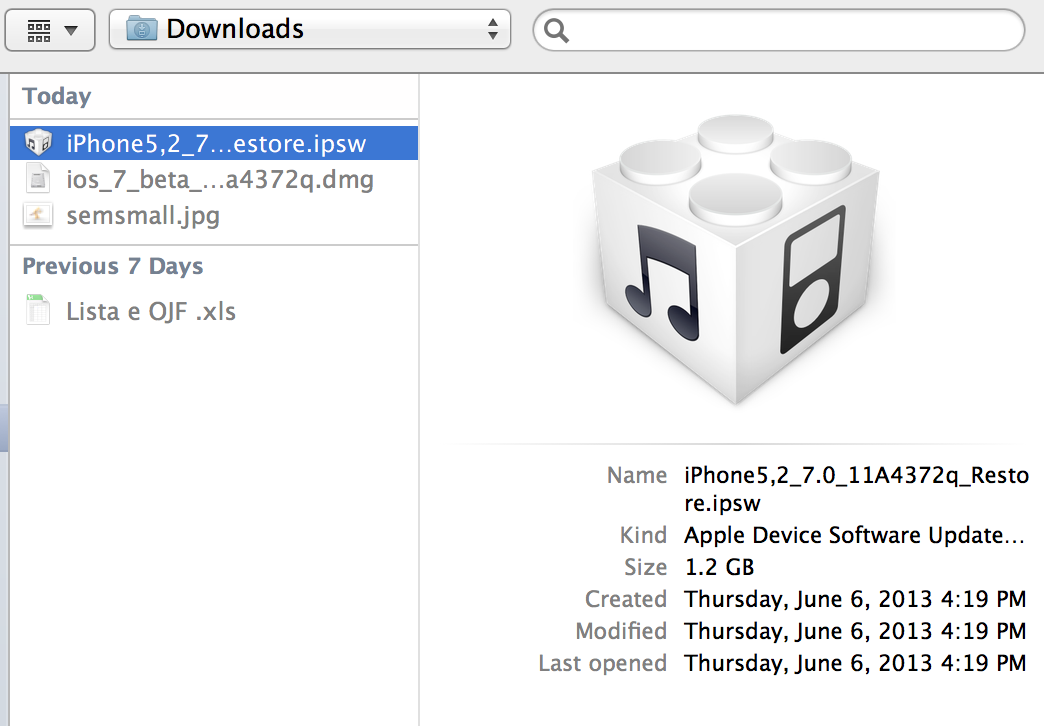Screen dimensions: 1044x726
Task: Click the Size value 1.2 GB
Action: click(x=719, y=567)
